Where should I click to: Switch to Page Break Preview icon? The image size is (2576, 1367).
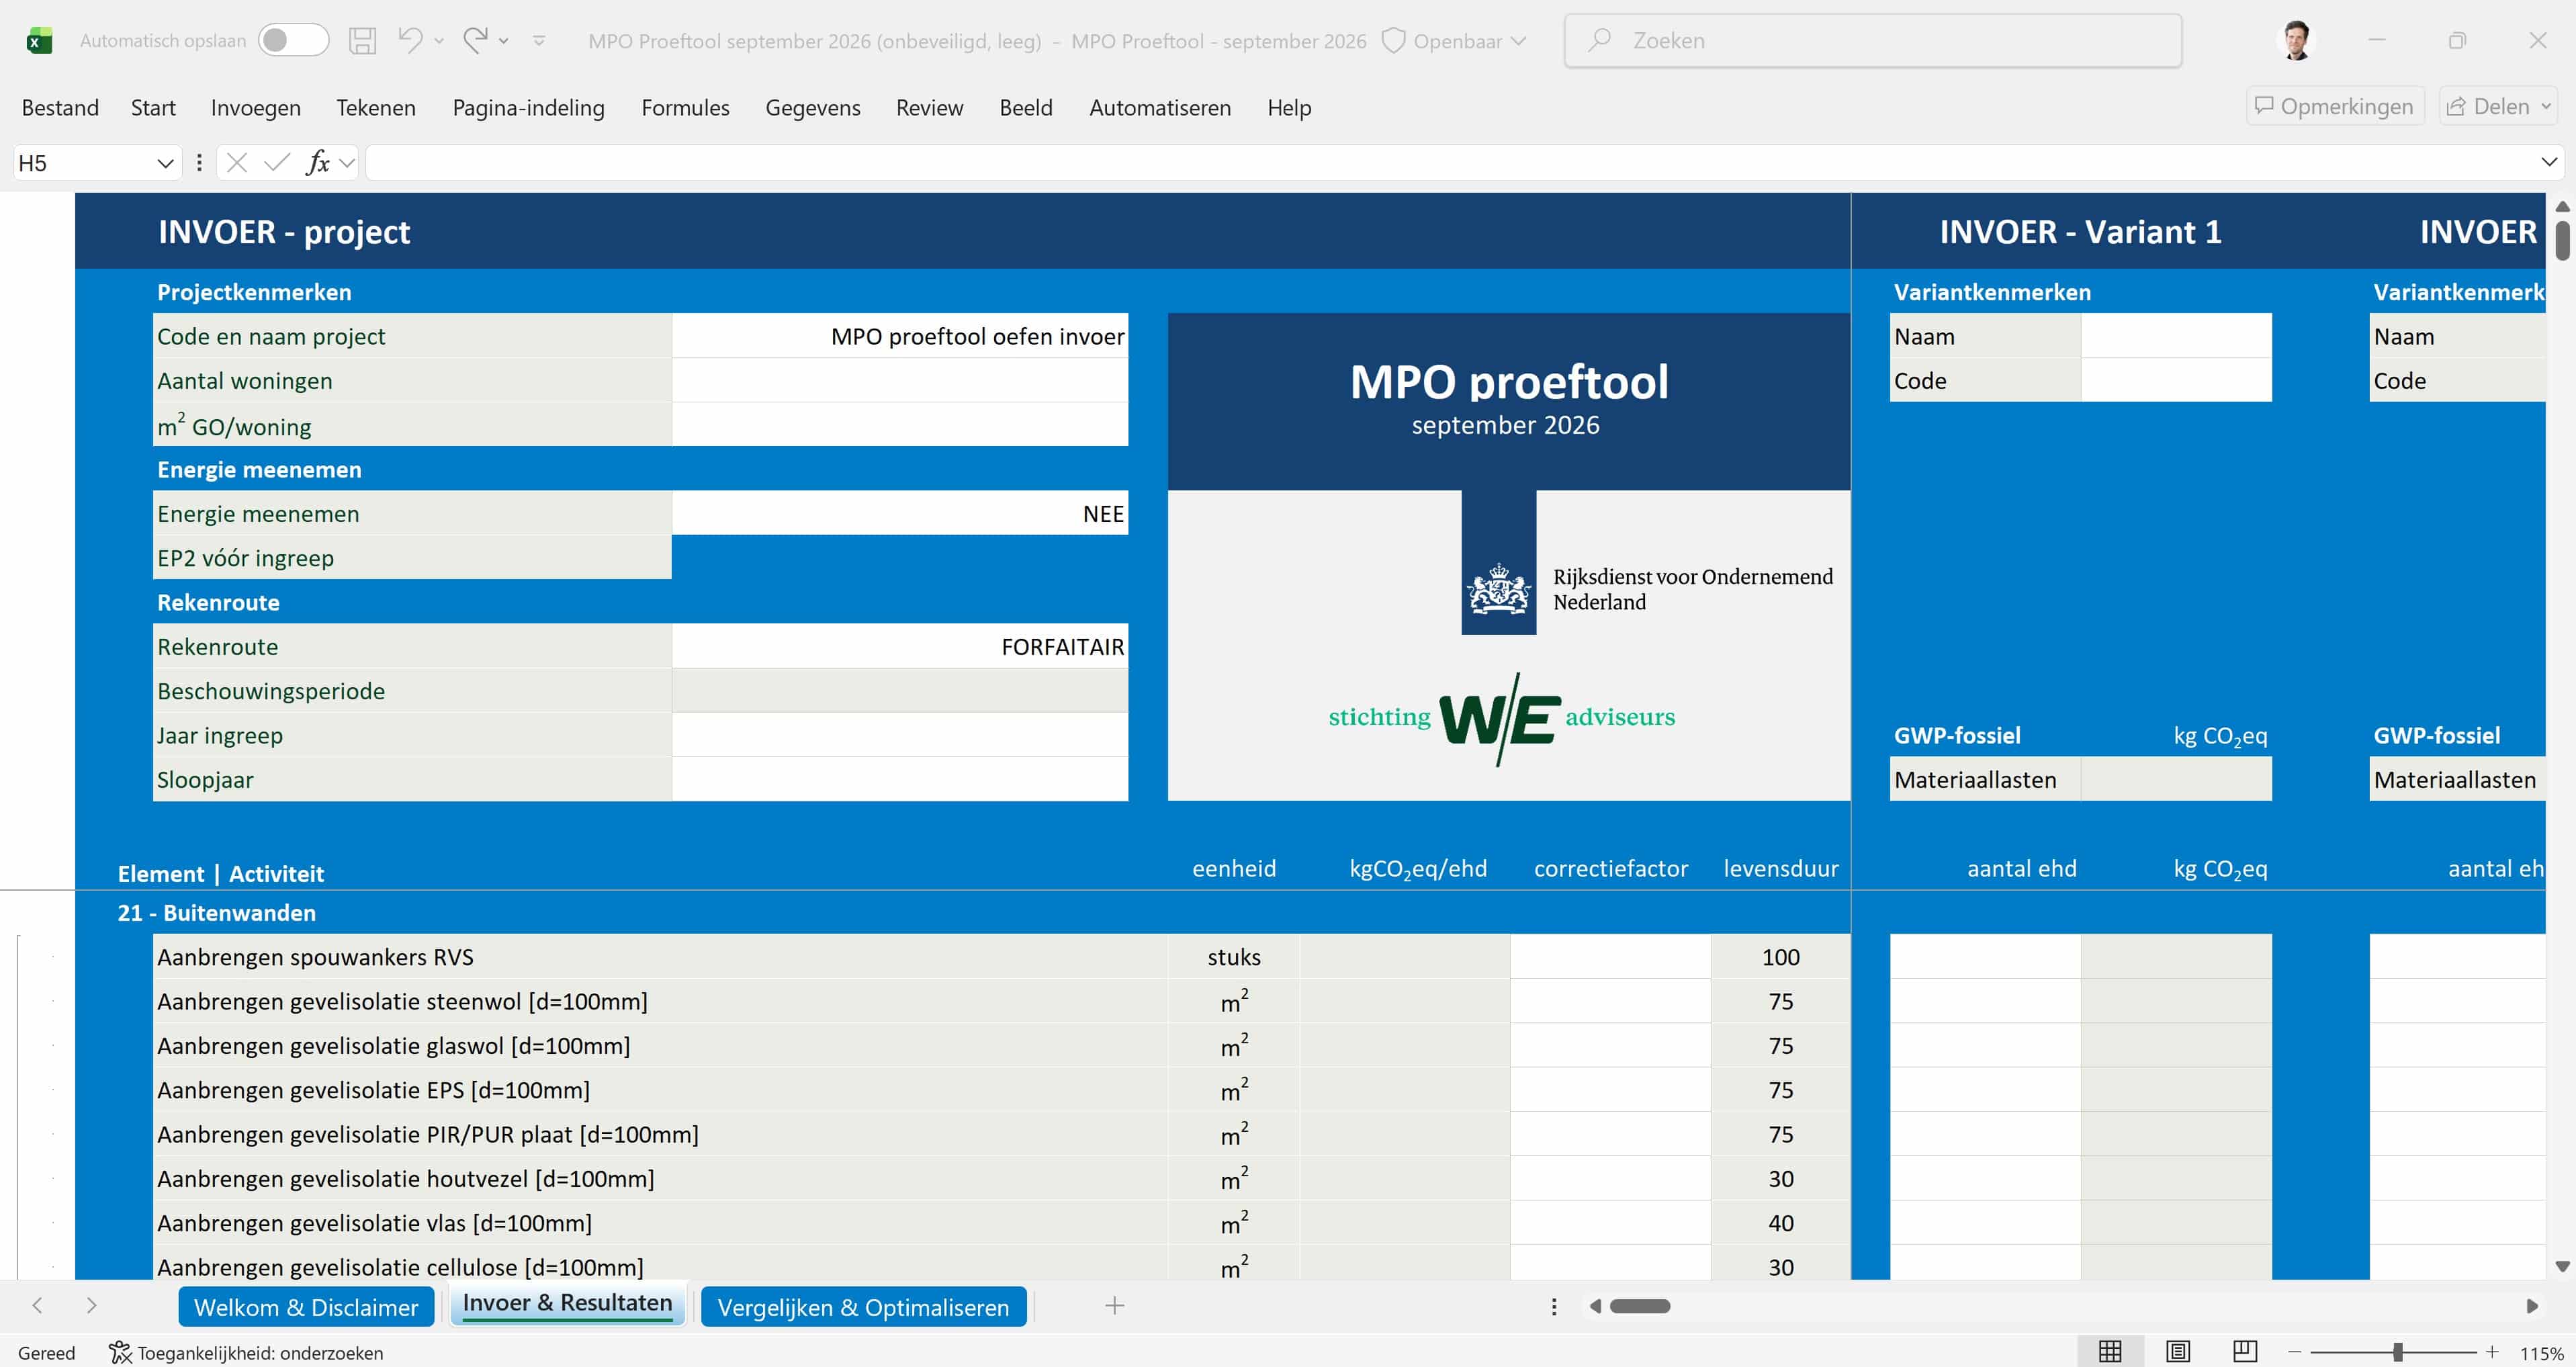2244,1351
